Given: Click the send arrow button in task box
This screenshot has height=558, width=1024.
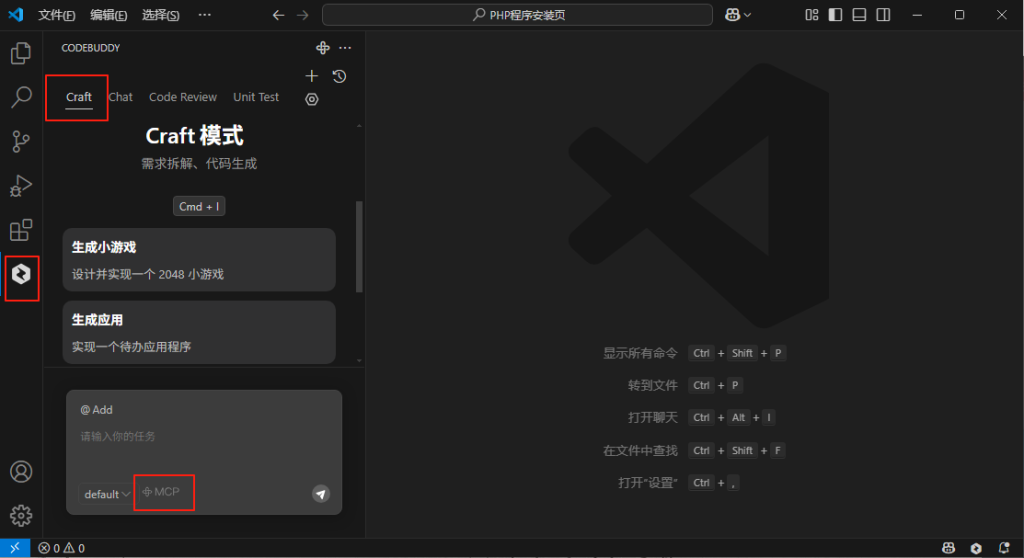Looking at the screenshot, I should tap(320, 493).
